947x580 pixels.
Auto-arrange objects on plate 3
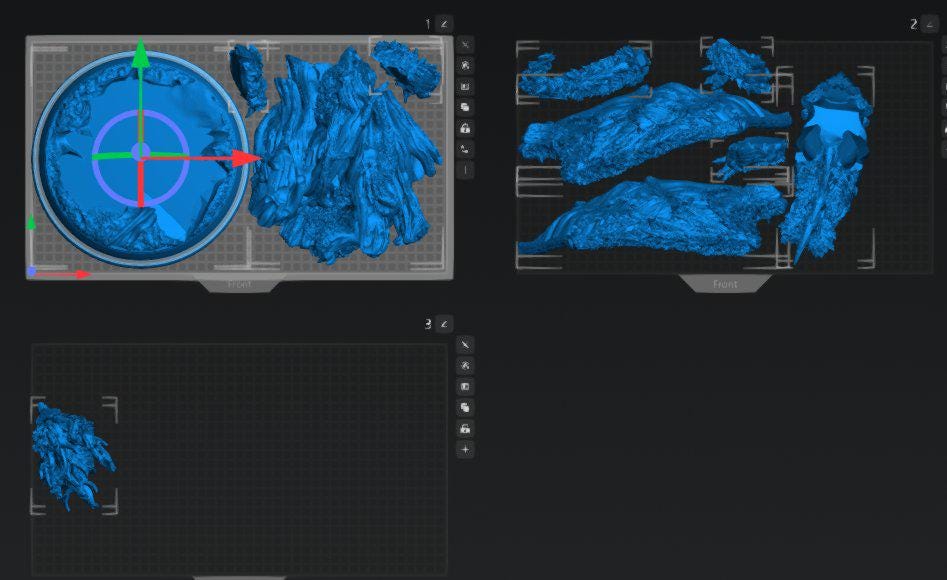click(x=465, y=387)
